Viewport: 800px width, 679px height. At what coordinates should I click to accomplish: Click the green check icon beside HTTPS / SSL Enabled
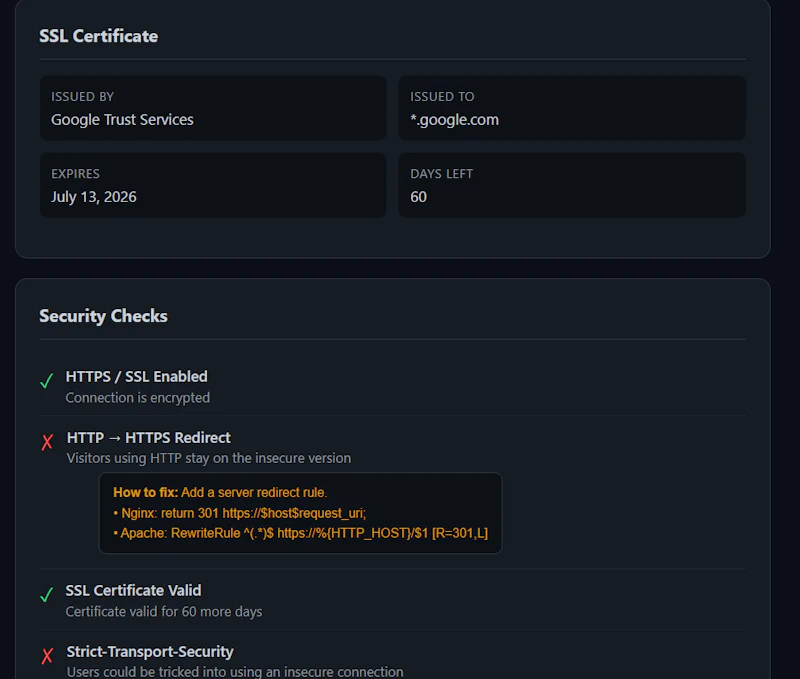[x=46, y=381]
